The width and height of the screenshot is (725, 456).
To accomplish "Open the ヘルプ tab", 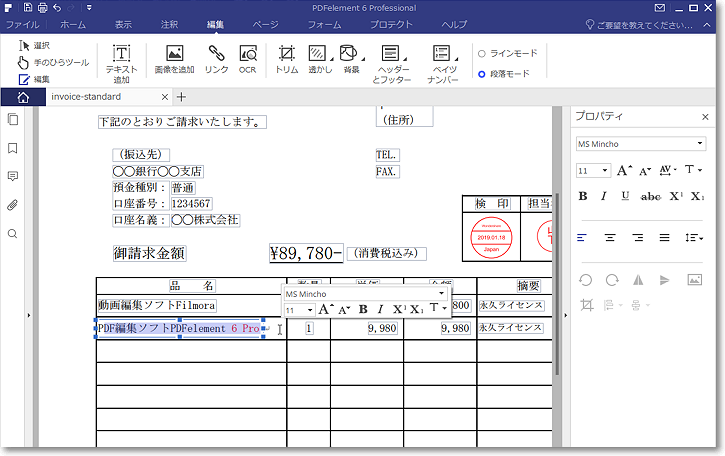I will [454, 25].
